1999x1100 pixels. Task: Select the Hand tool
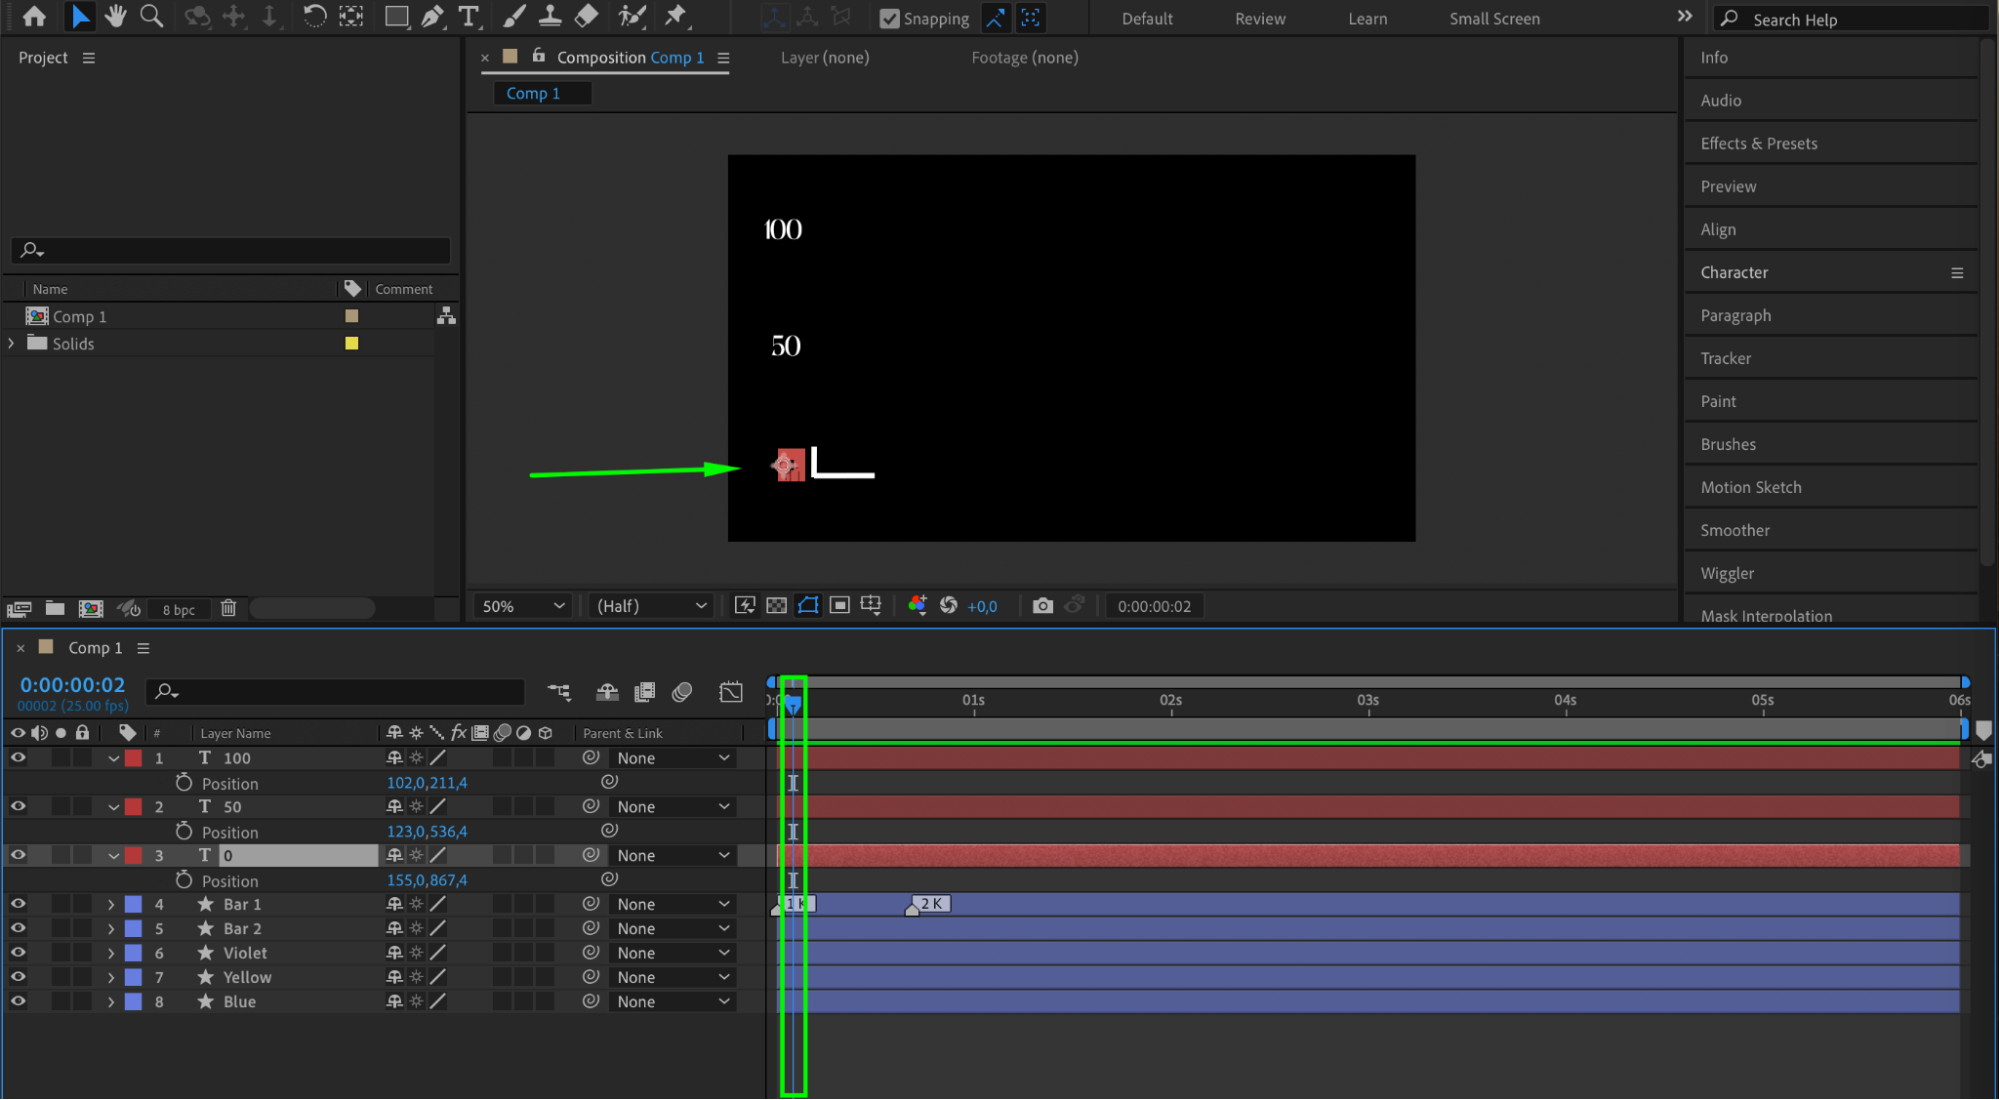pyautogui.click(x=116, y=16)
